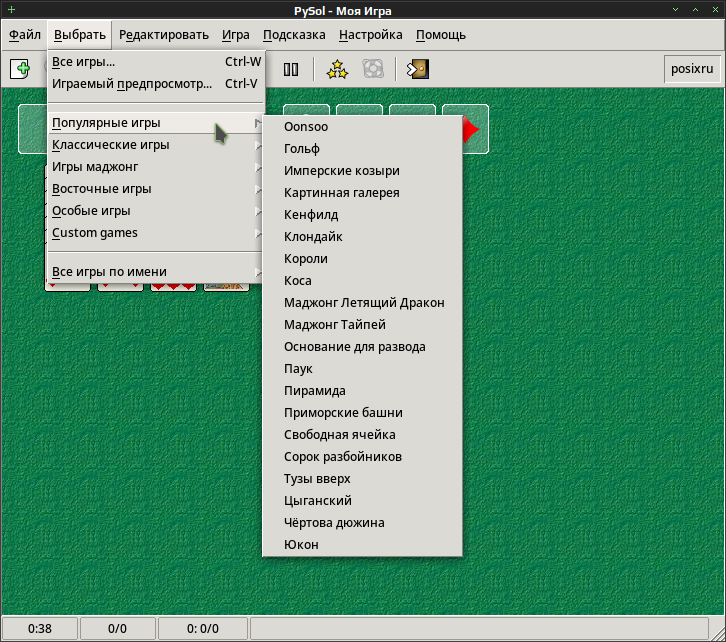This screenshot has width=726, height=642.
Task: Select the Гольф game
Action: (362, 149)
